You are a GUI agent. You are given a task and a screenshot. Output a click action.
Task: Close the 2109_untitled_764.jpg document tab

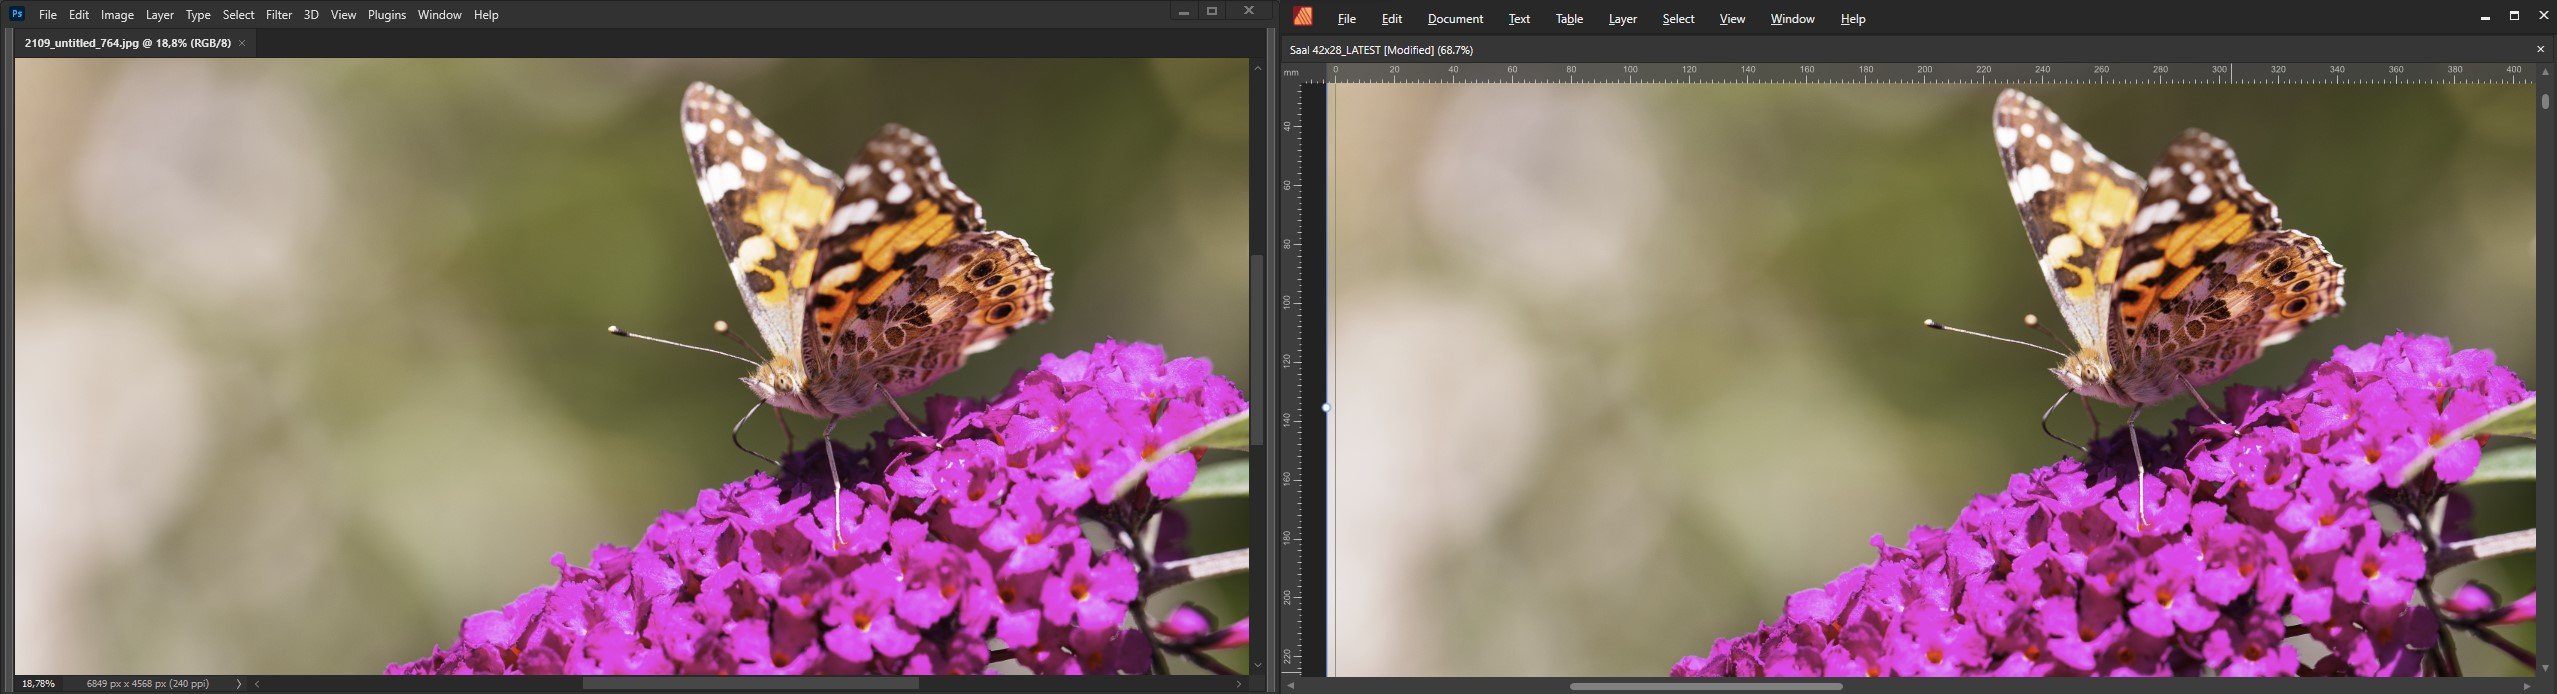click(x=242, y=43)
